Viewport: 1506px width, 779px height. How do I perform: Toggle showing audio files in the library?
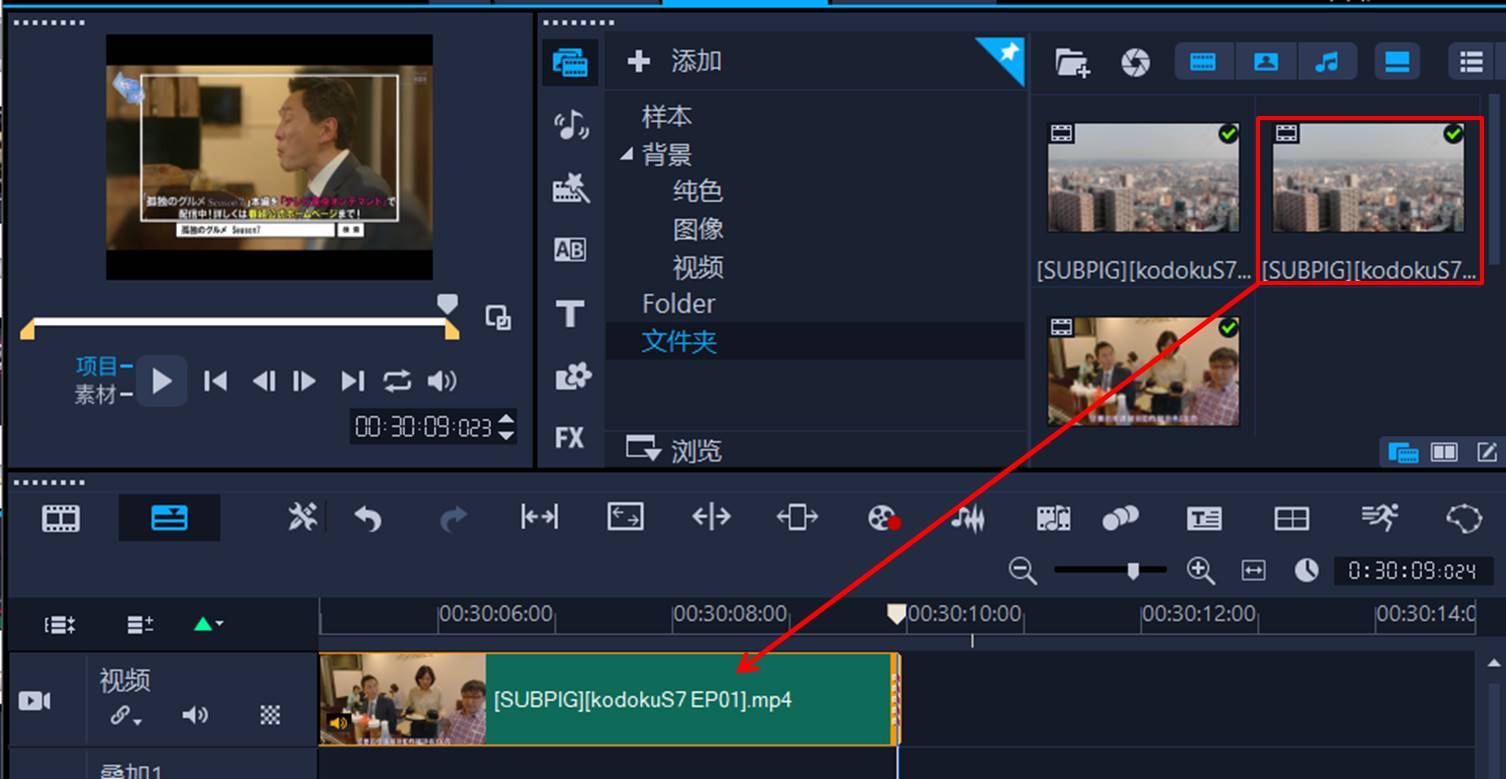[x=1327, y=62]
